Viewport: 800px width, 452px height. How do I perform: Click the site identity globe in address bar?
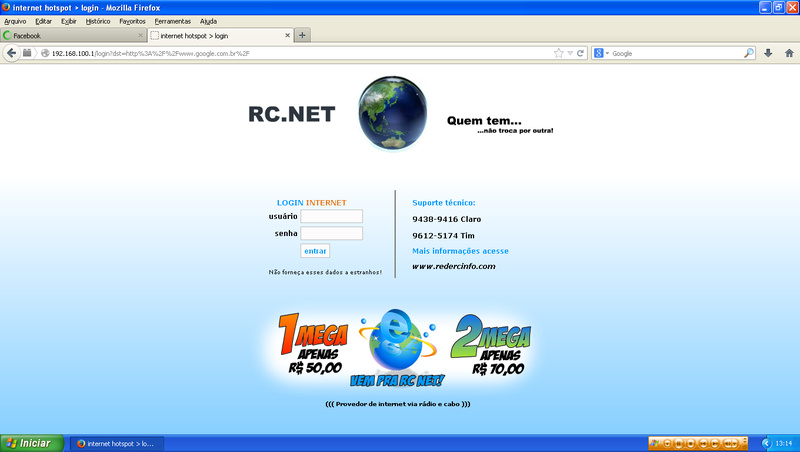[x=45, y=53]
